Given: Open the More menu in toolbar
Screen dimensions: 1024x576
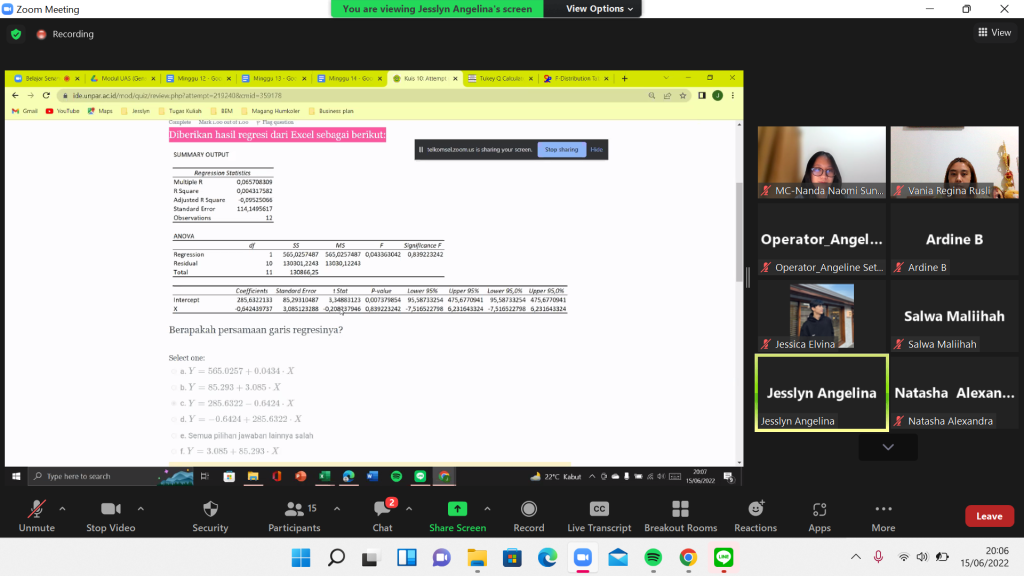Looking at the screenshot, I should coord(883,514).
